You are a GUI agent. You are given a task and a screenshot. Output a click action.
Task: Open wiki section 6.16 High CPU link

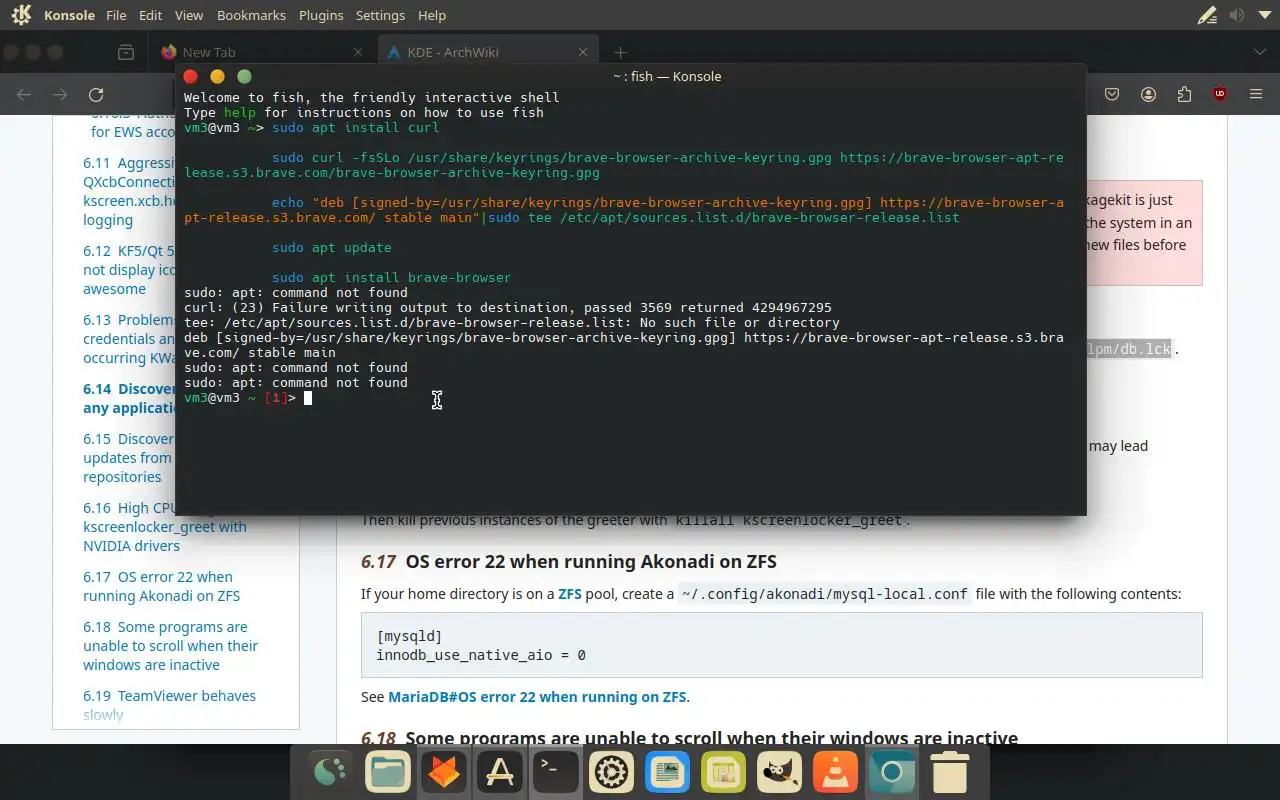point(164,527)
